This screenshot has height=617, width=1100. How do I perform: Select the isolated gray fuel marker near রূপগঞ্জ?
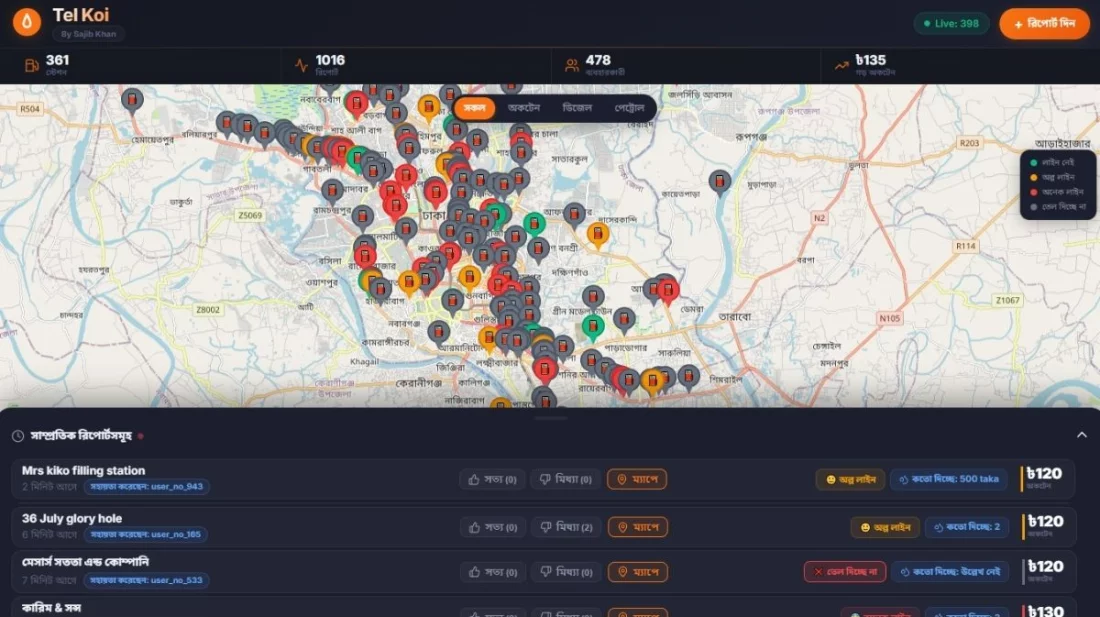coord(719,181)
